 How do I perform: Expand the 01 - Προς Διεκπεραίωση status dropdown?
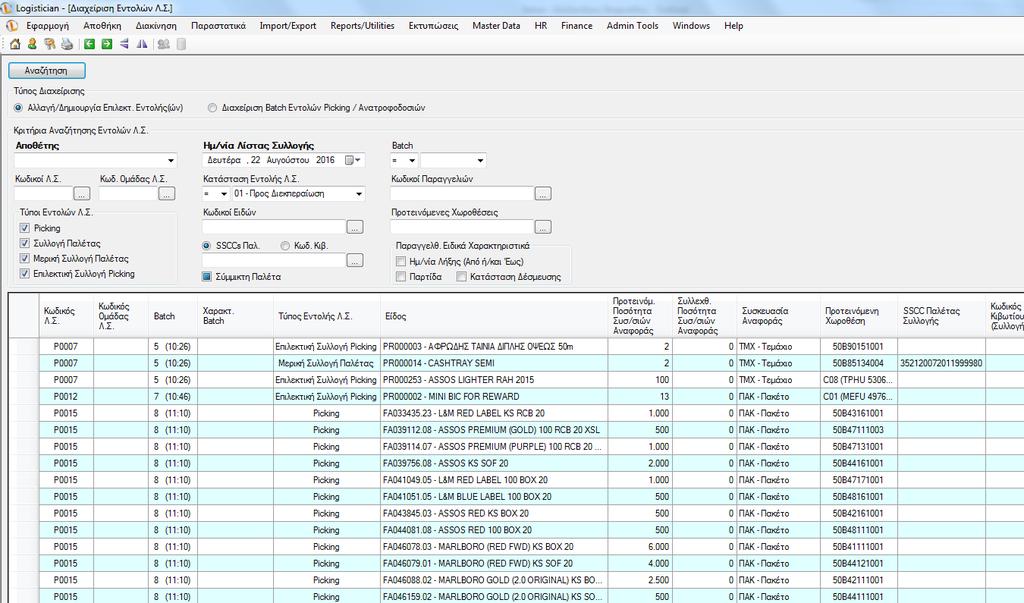[359, 194]
